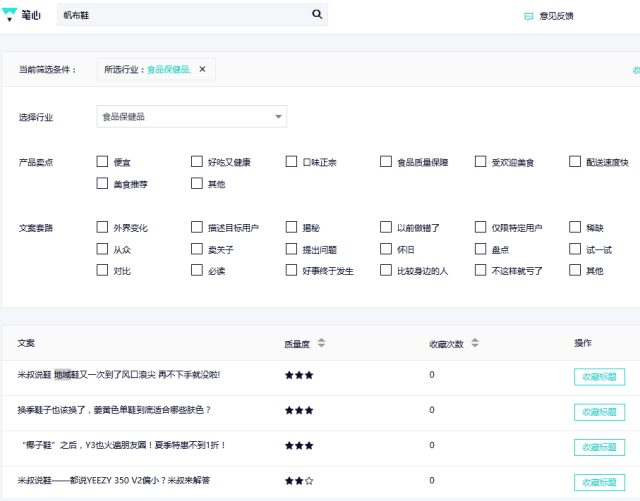
Task: Tick the 卖关子 copywriting pattern checkbox
Action: click(197, 248)
